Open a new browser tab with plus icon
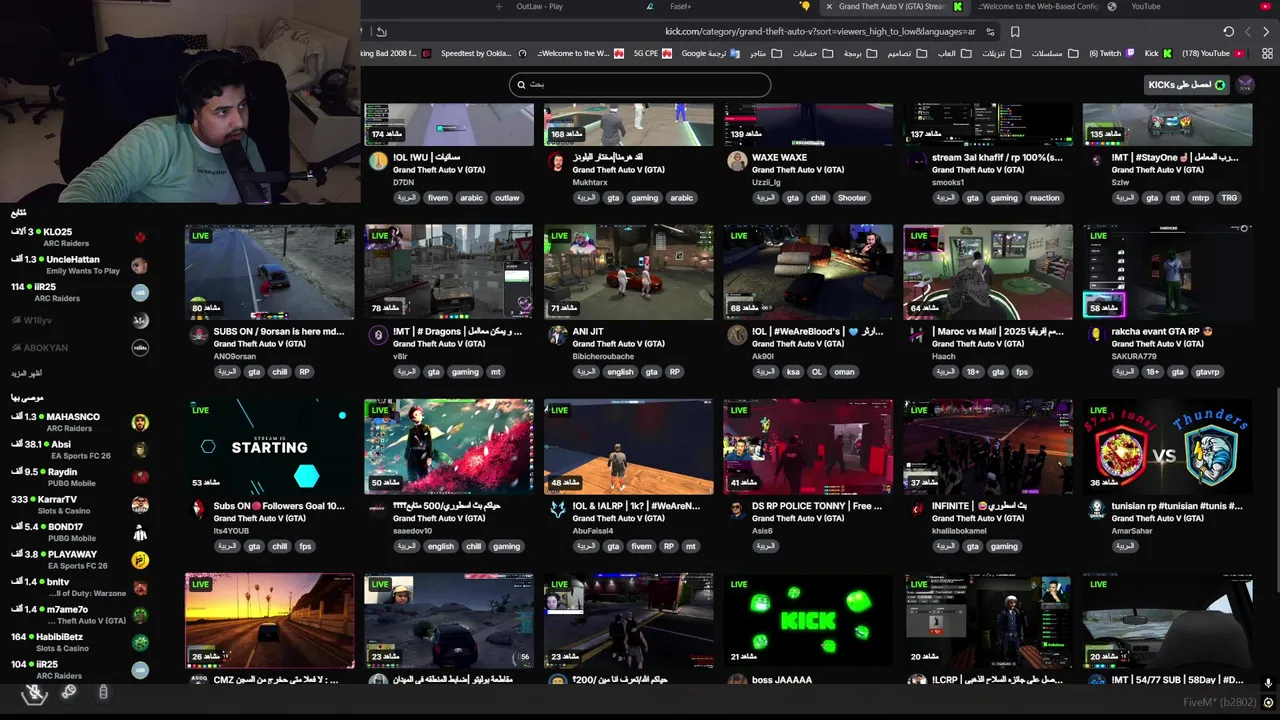 click(x=499, y=7)
